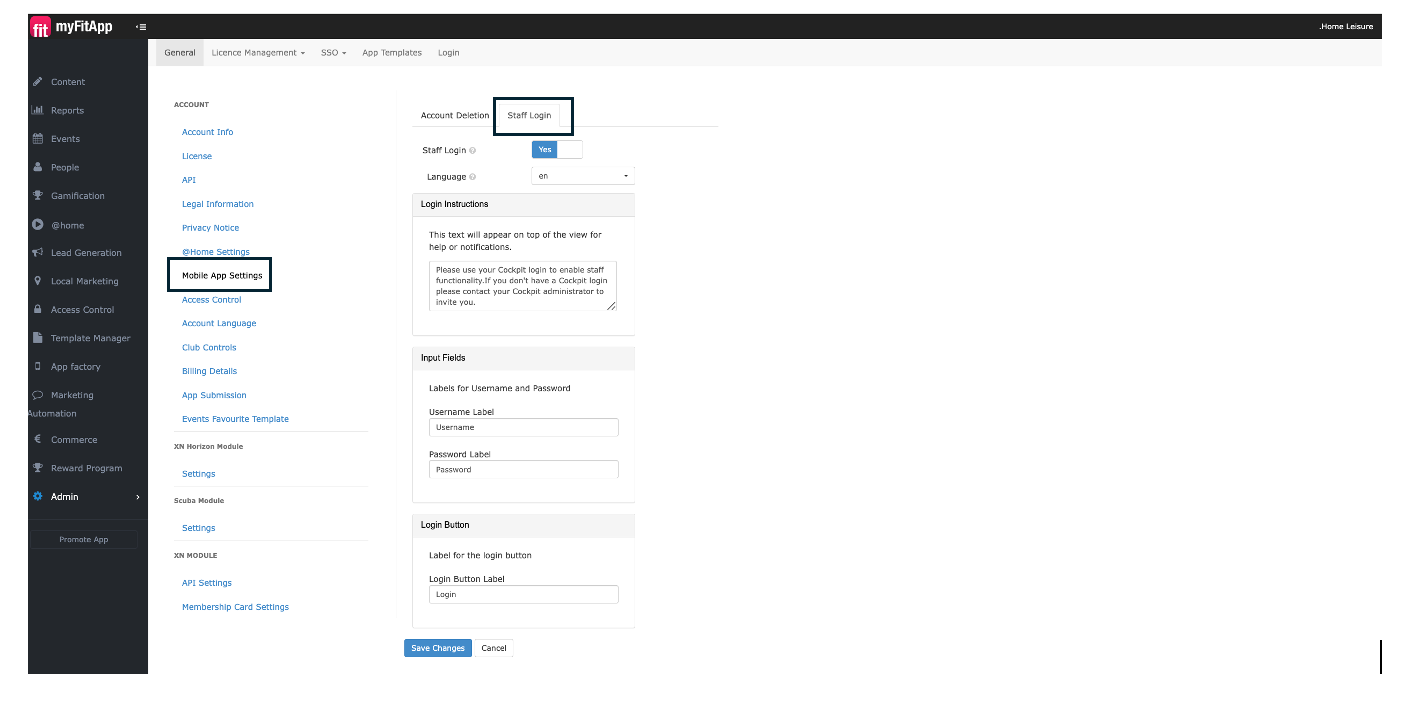
Task: Click the Login Instructions text area
Action: click(x=523, y=286)
